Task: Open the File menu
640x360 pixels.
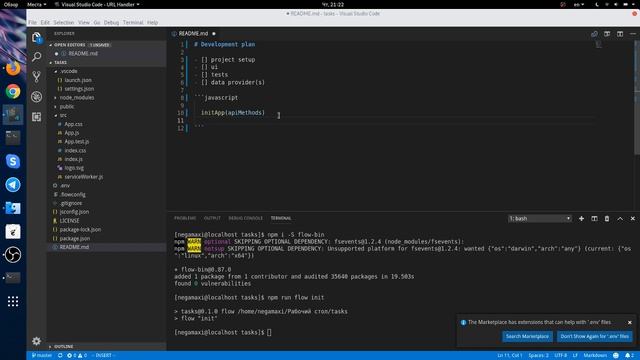Action: point(32,22)
